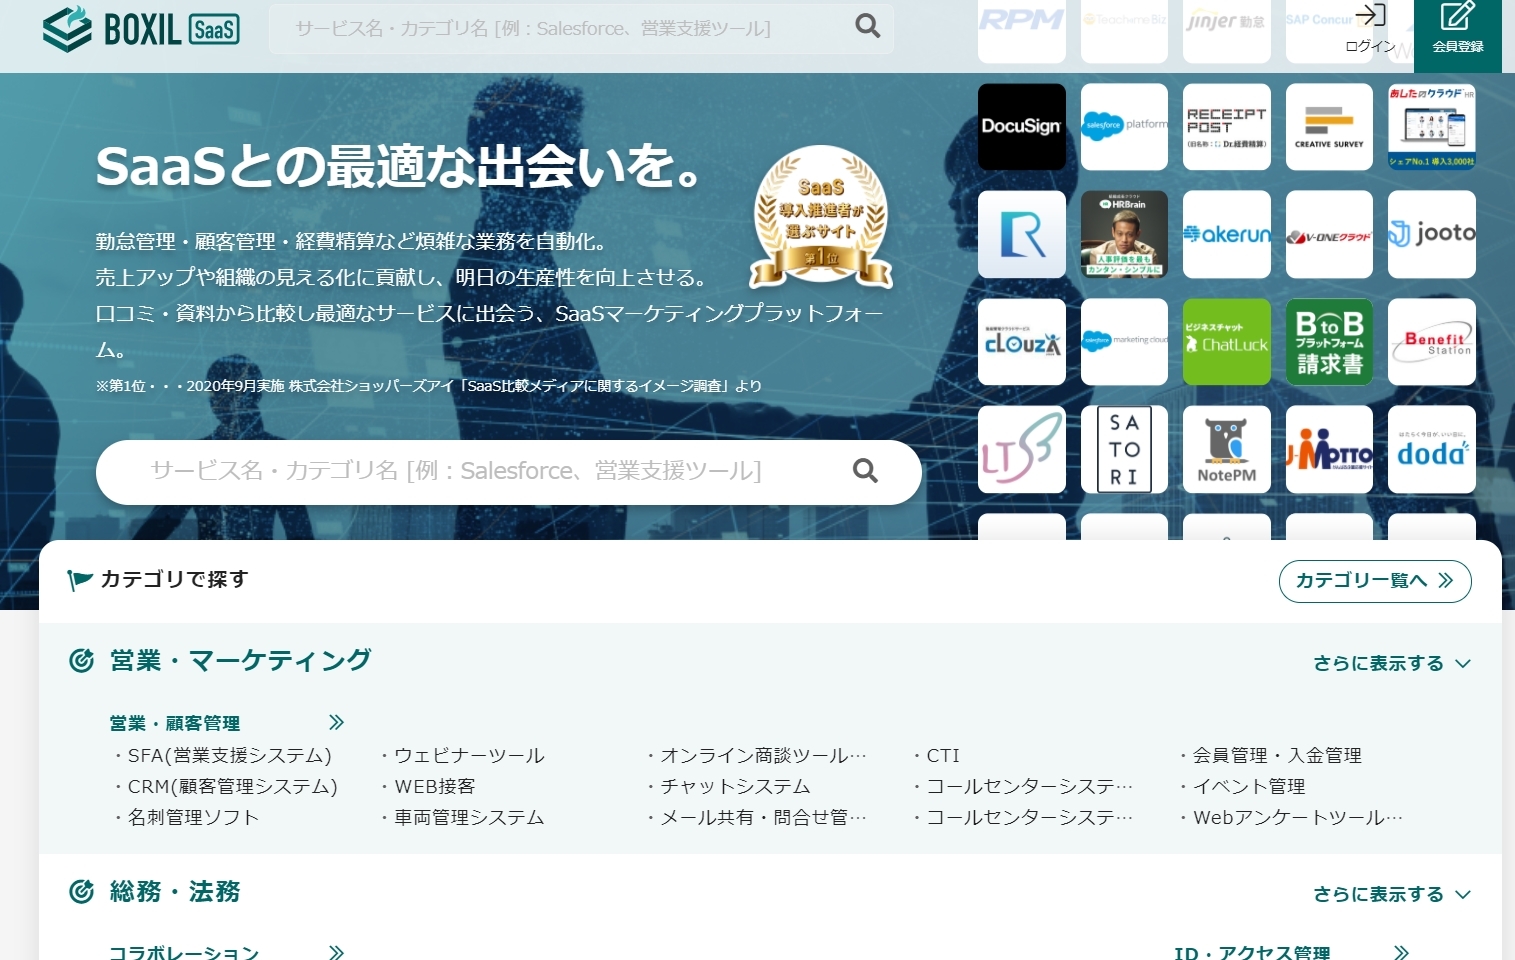Open the Webアンケートツール link
Image resolution: width=1515 pixels, height=960 pixels.
click(1297, 817)
